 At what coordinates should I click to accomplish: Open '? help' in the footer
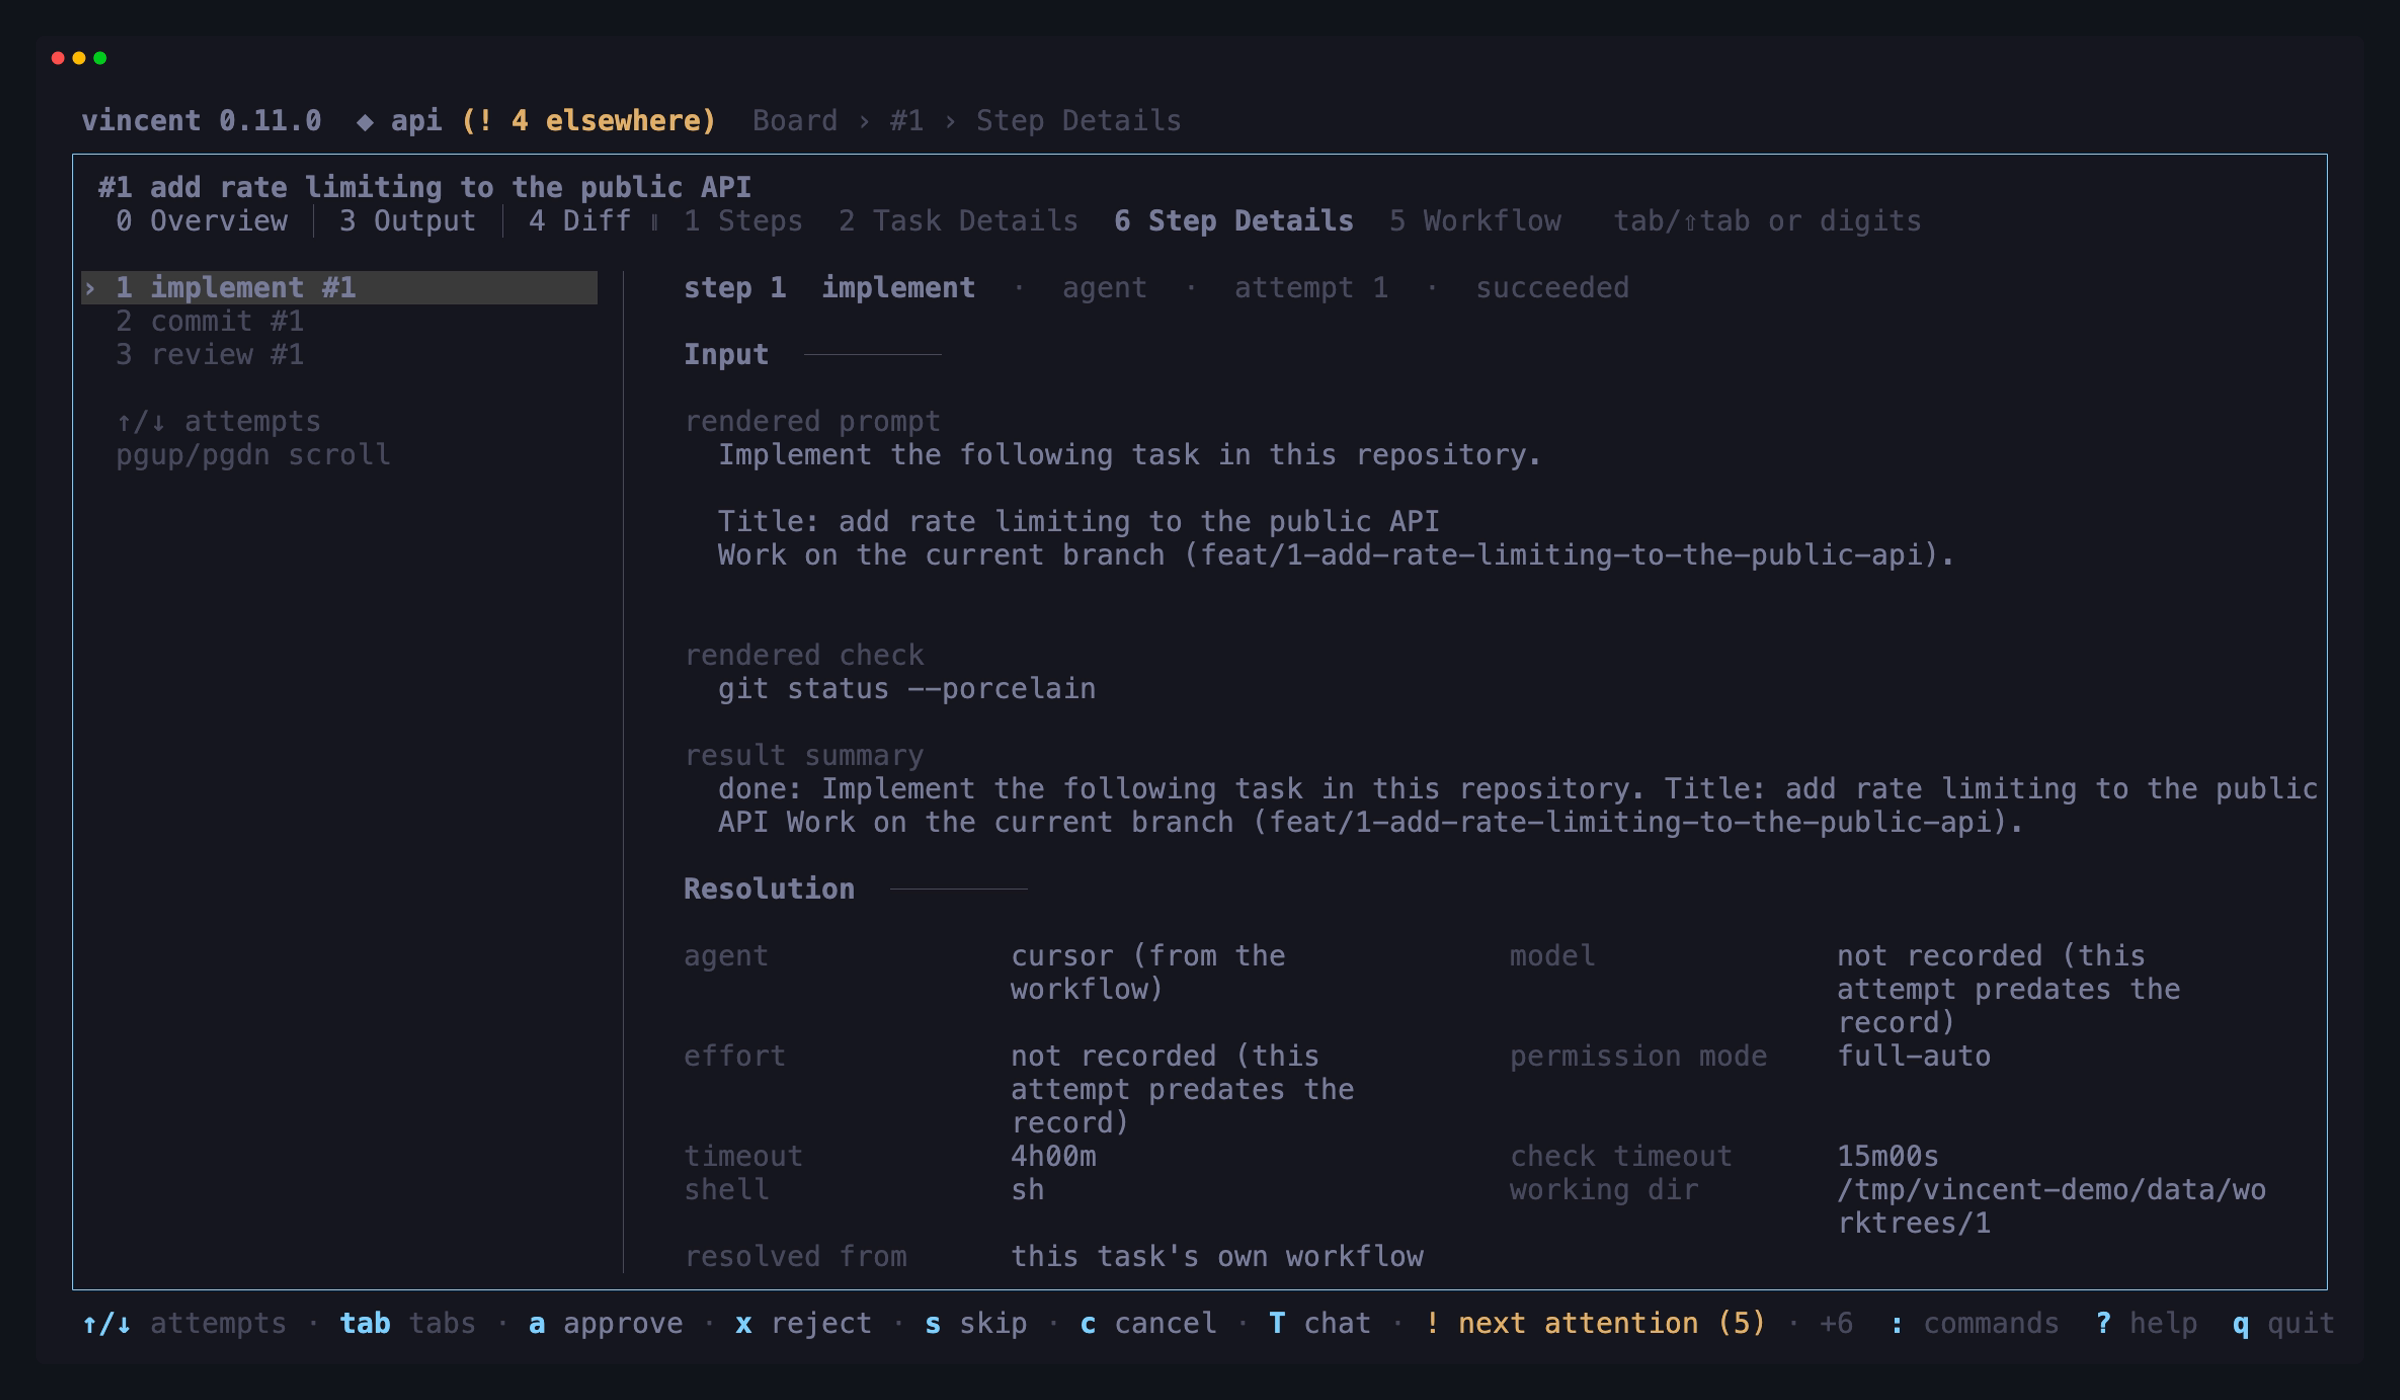click(x=2146, y=1324)
